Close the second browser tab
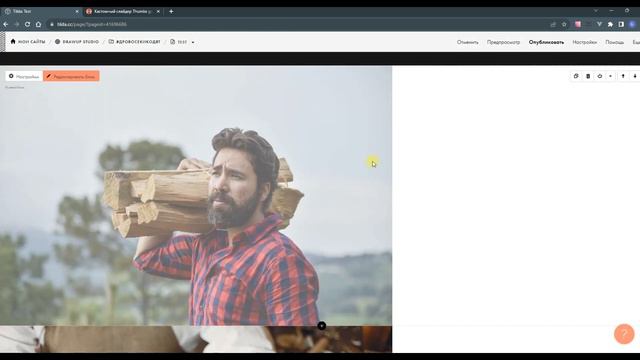Image resolution: width=640 pixels, height=360 pixels. [158, 11]
